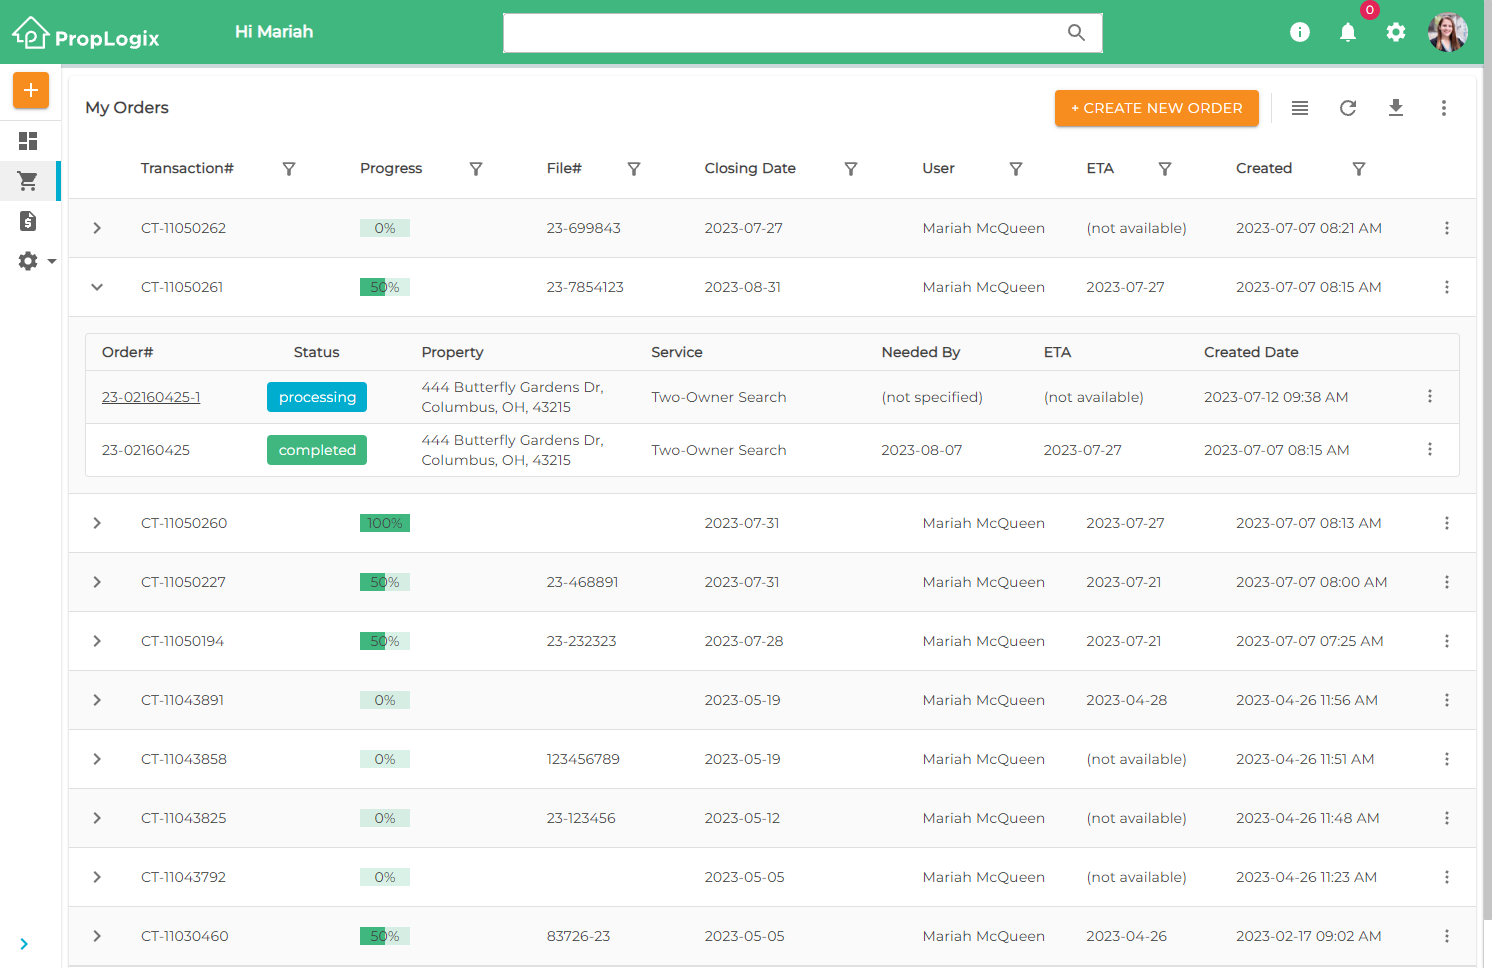Collapse transaction CT-11050261 row
This screenshot has width=1492, height=968.
[97, 287]
